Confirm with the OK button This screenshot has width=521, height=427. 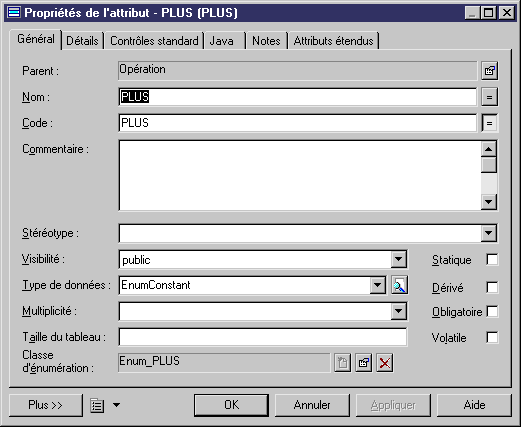coord(231,405)
